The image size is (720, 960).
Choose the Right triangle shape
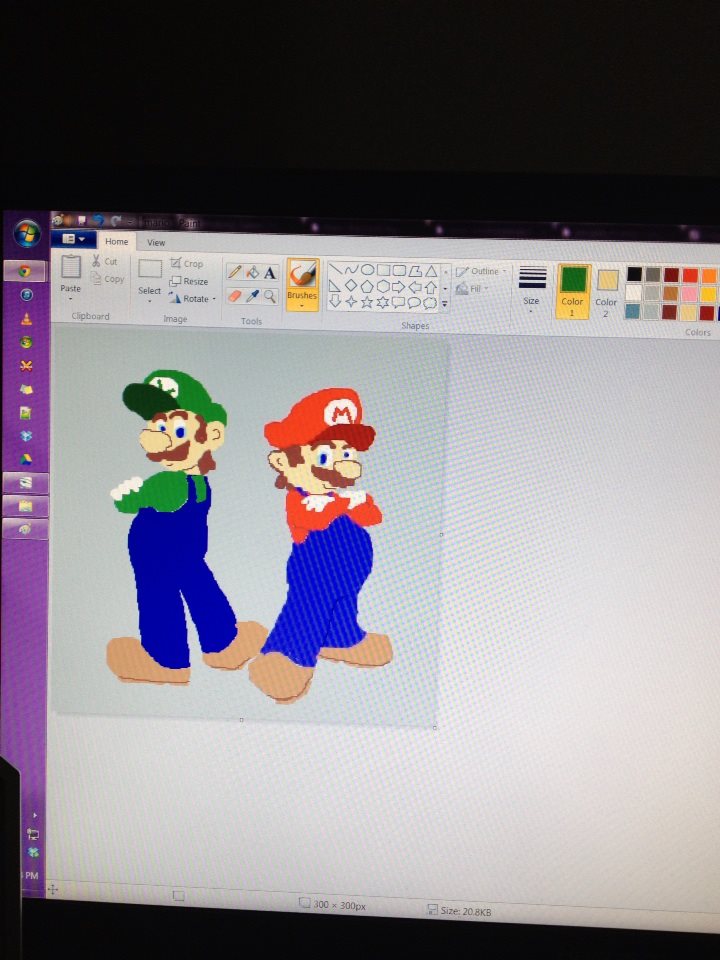coord(335,285)
